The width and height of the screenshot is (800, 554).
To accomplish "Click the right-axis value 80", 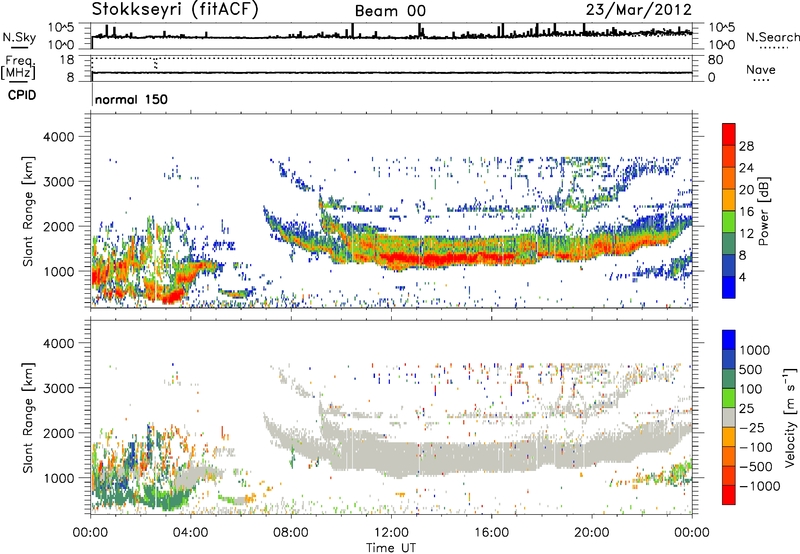I will pyautogui.click(x=715, y=60).
